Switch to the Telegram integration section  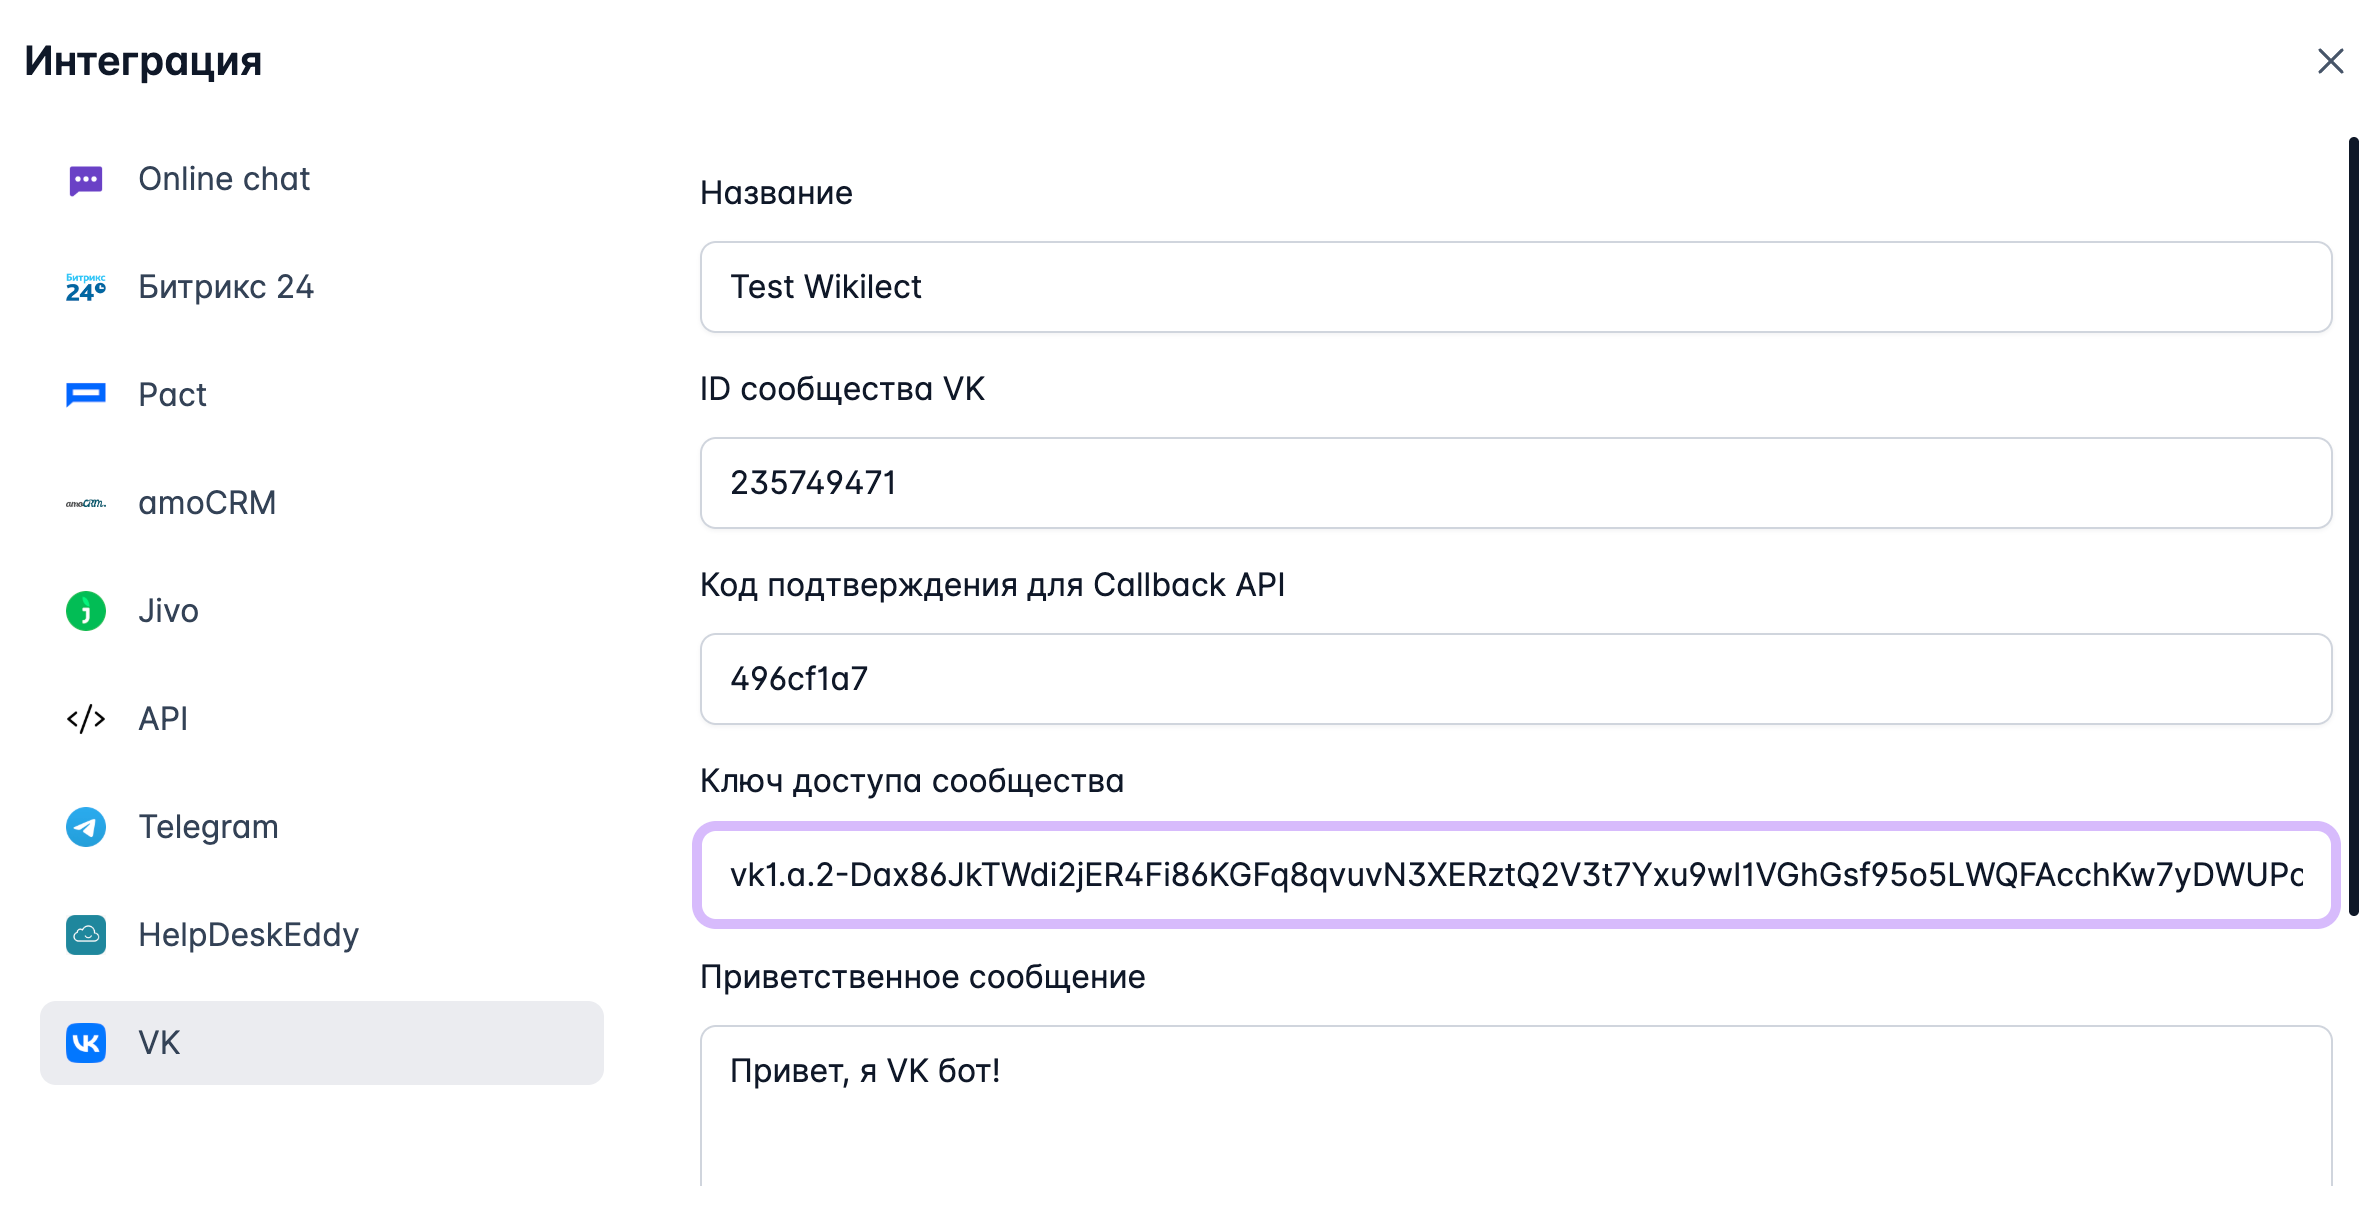tap(208, 826)
